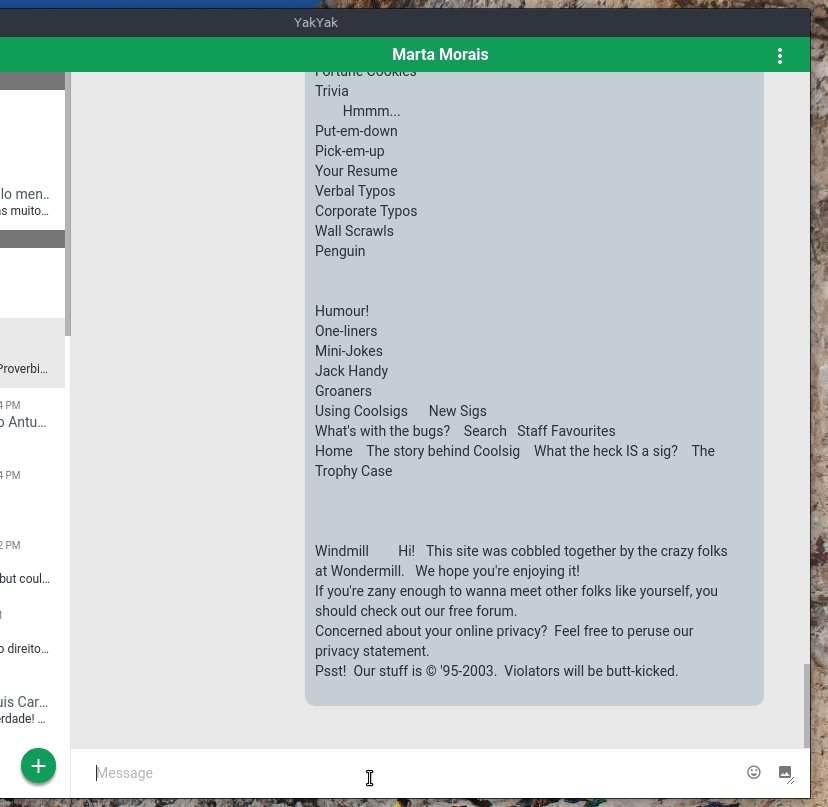Click 'Humour!' in the message
828x807 pixels.
pyautogui.click(x=342, y=311)
